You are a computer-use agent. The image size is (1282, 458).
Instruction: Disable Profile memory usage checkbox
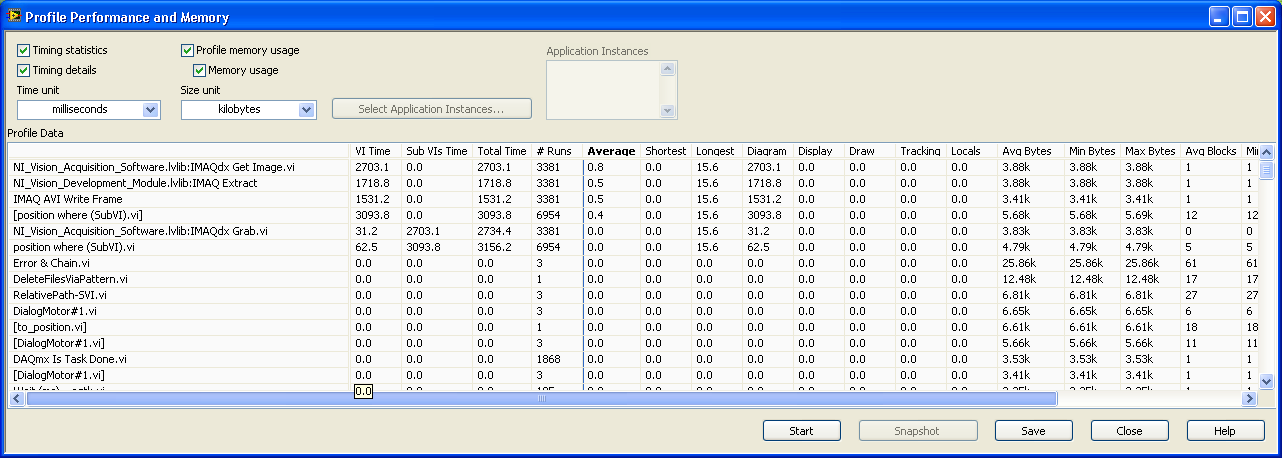click(188, 50)
